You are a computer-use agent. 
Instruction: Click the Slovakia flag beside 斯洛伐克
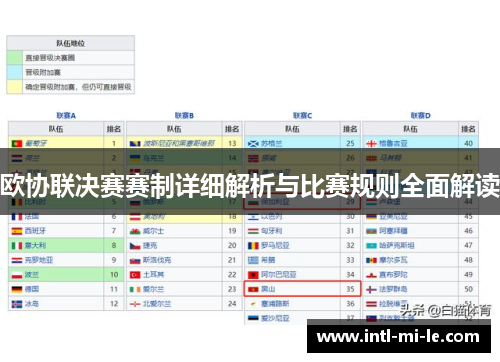(x=135, y=260)
